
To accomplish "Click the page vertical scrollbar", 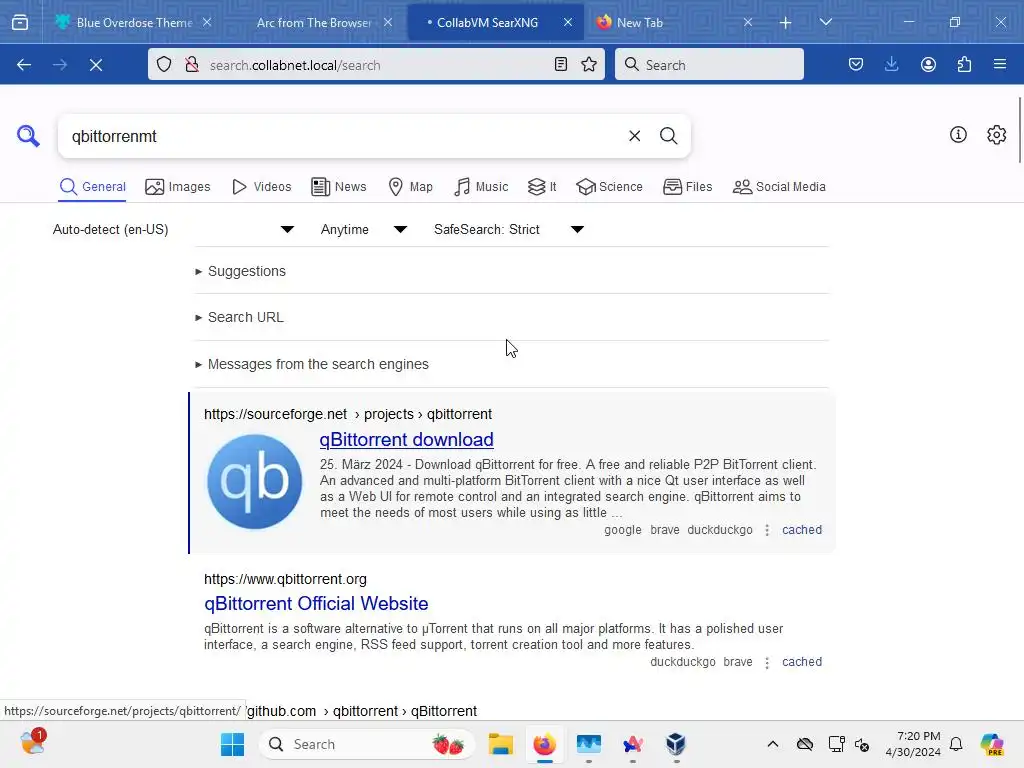I will point(1019,129).
